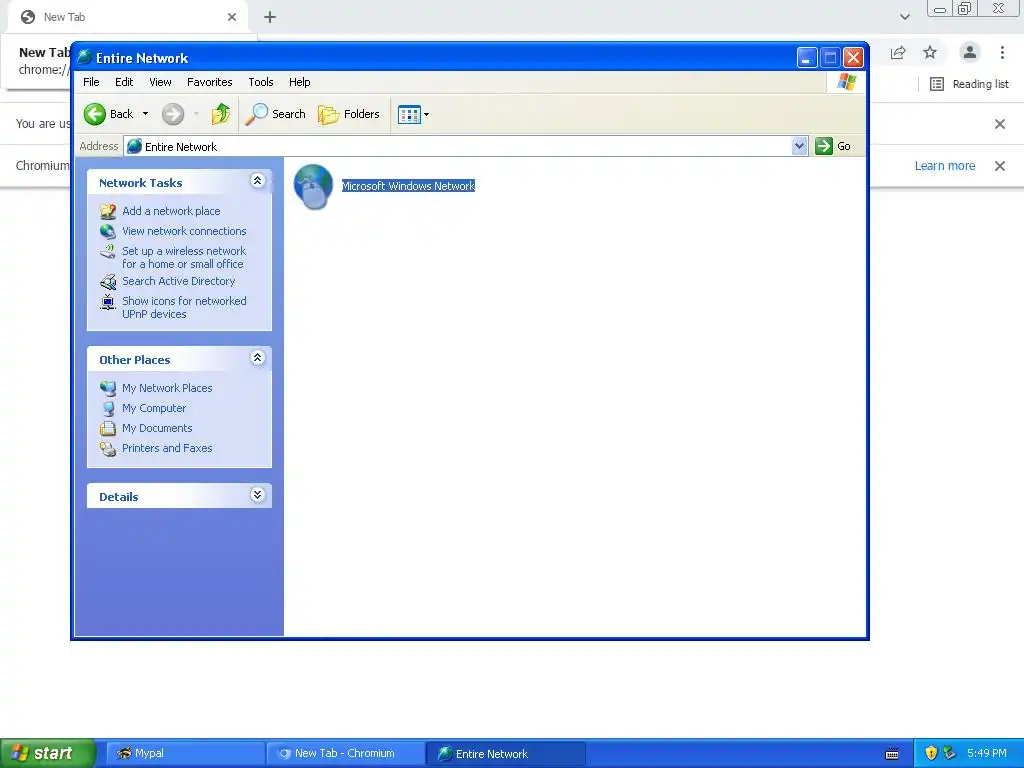Open the View menu
The width and height of the screenshot is (1024, 768).
coord(160,82)
